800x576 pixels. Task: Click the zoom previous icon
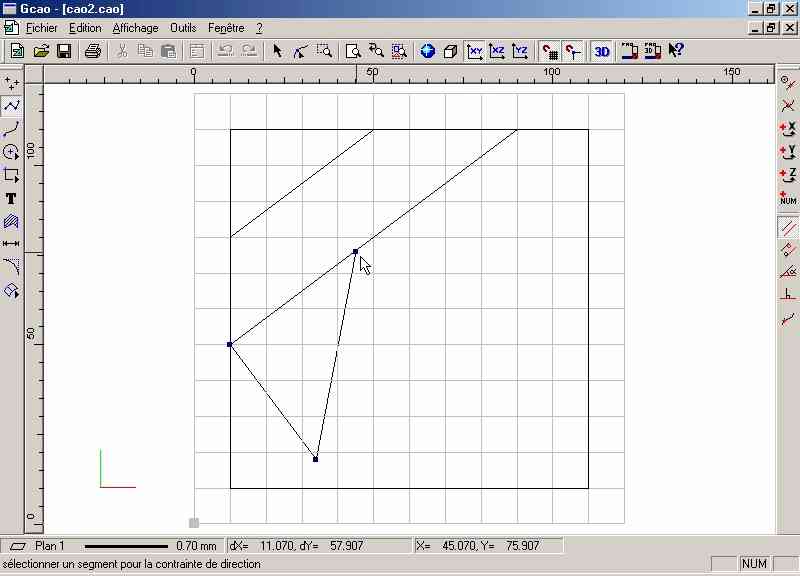coord(376,51)
